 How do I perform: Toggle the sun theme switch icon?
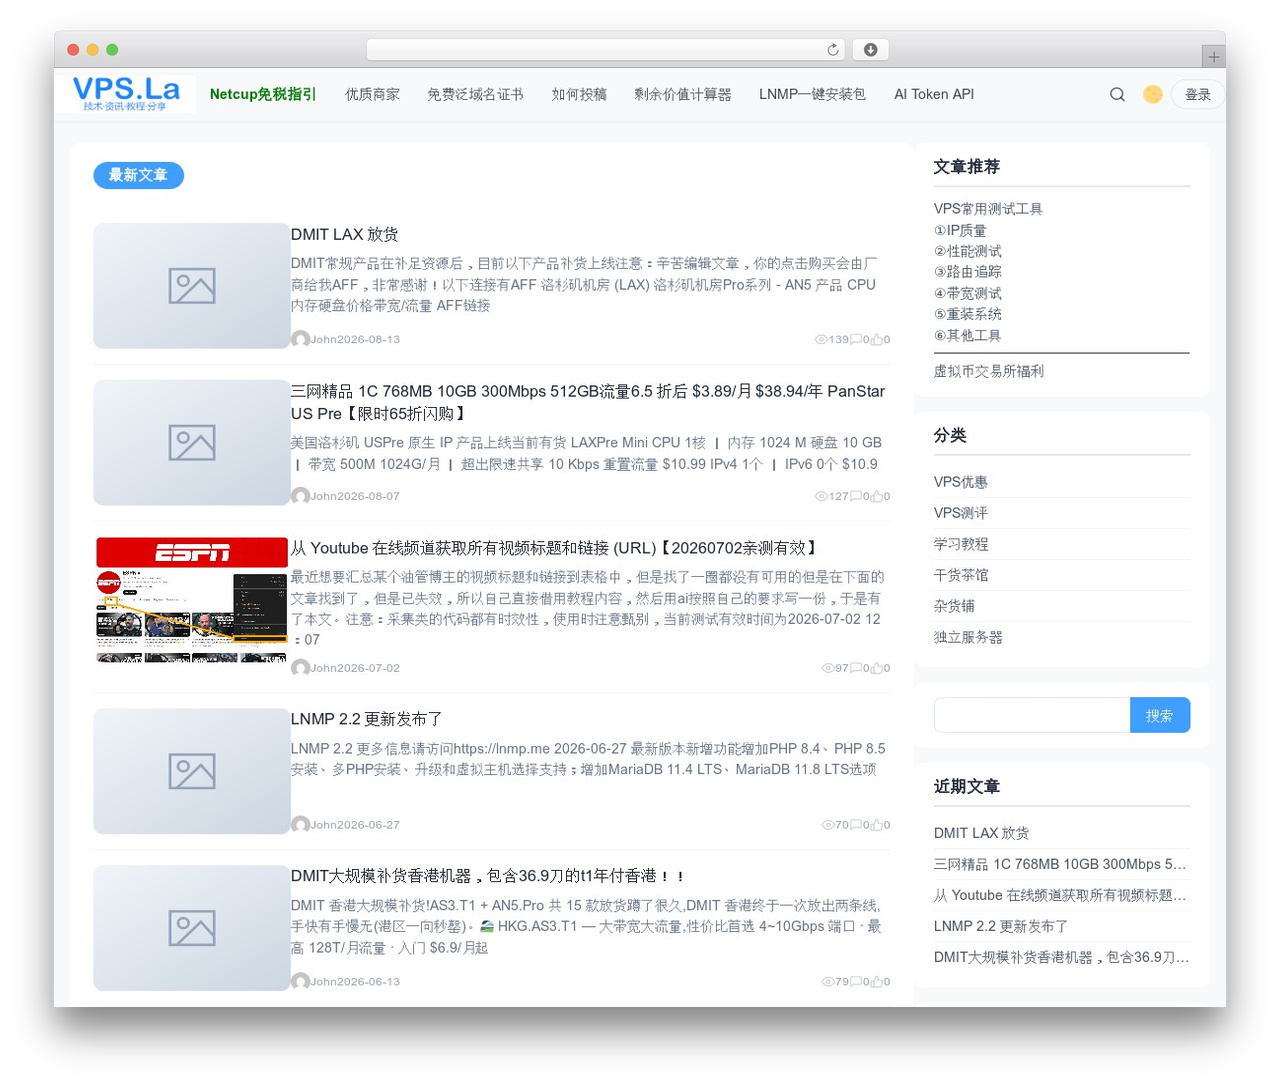[1153, 94]
